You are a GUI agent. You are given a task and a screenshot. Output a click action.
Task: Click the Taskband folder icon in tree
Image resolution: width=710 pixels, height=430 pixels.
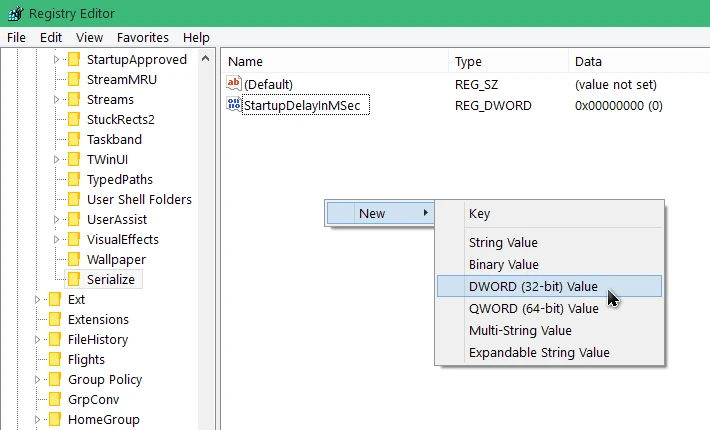74,139
